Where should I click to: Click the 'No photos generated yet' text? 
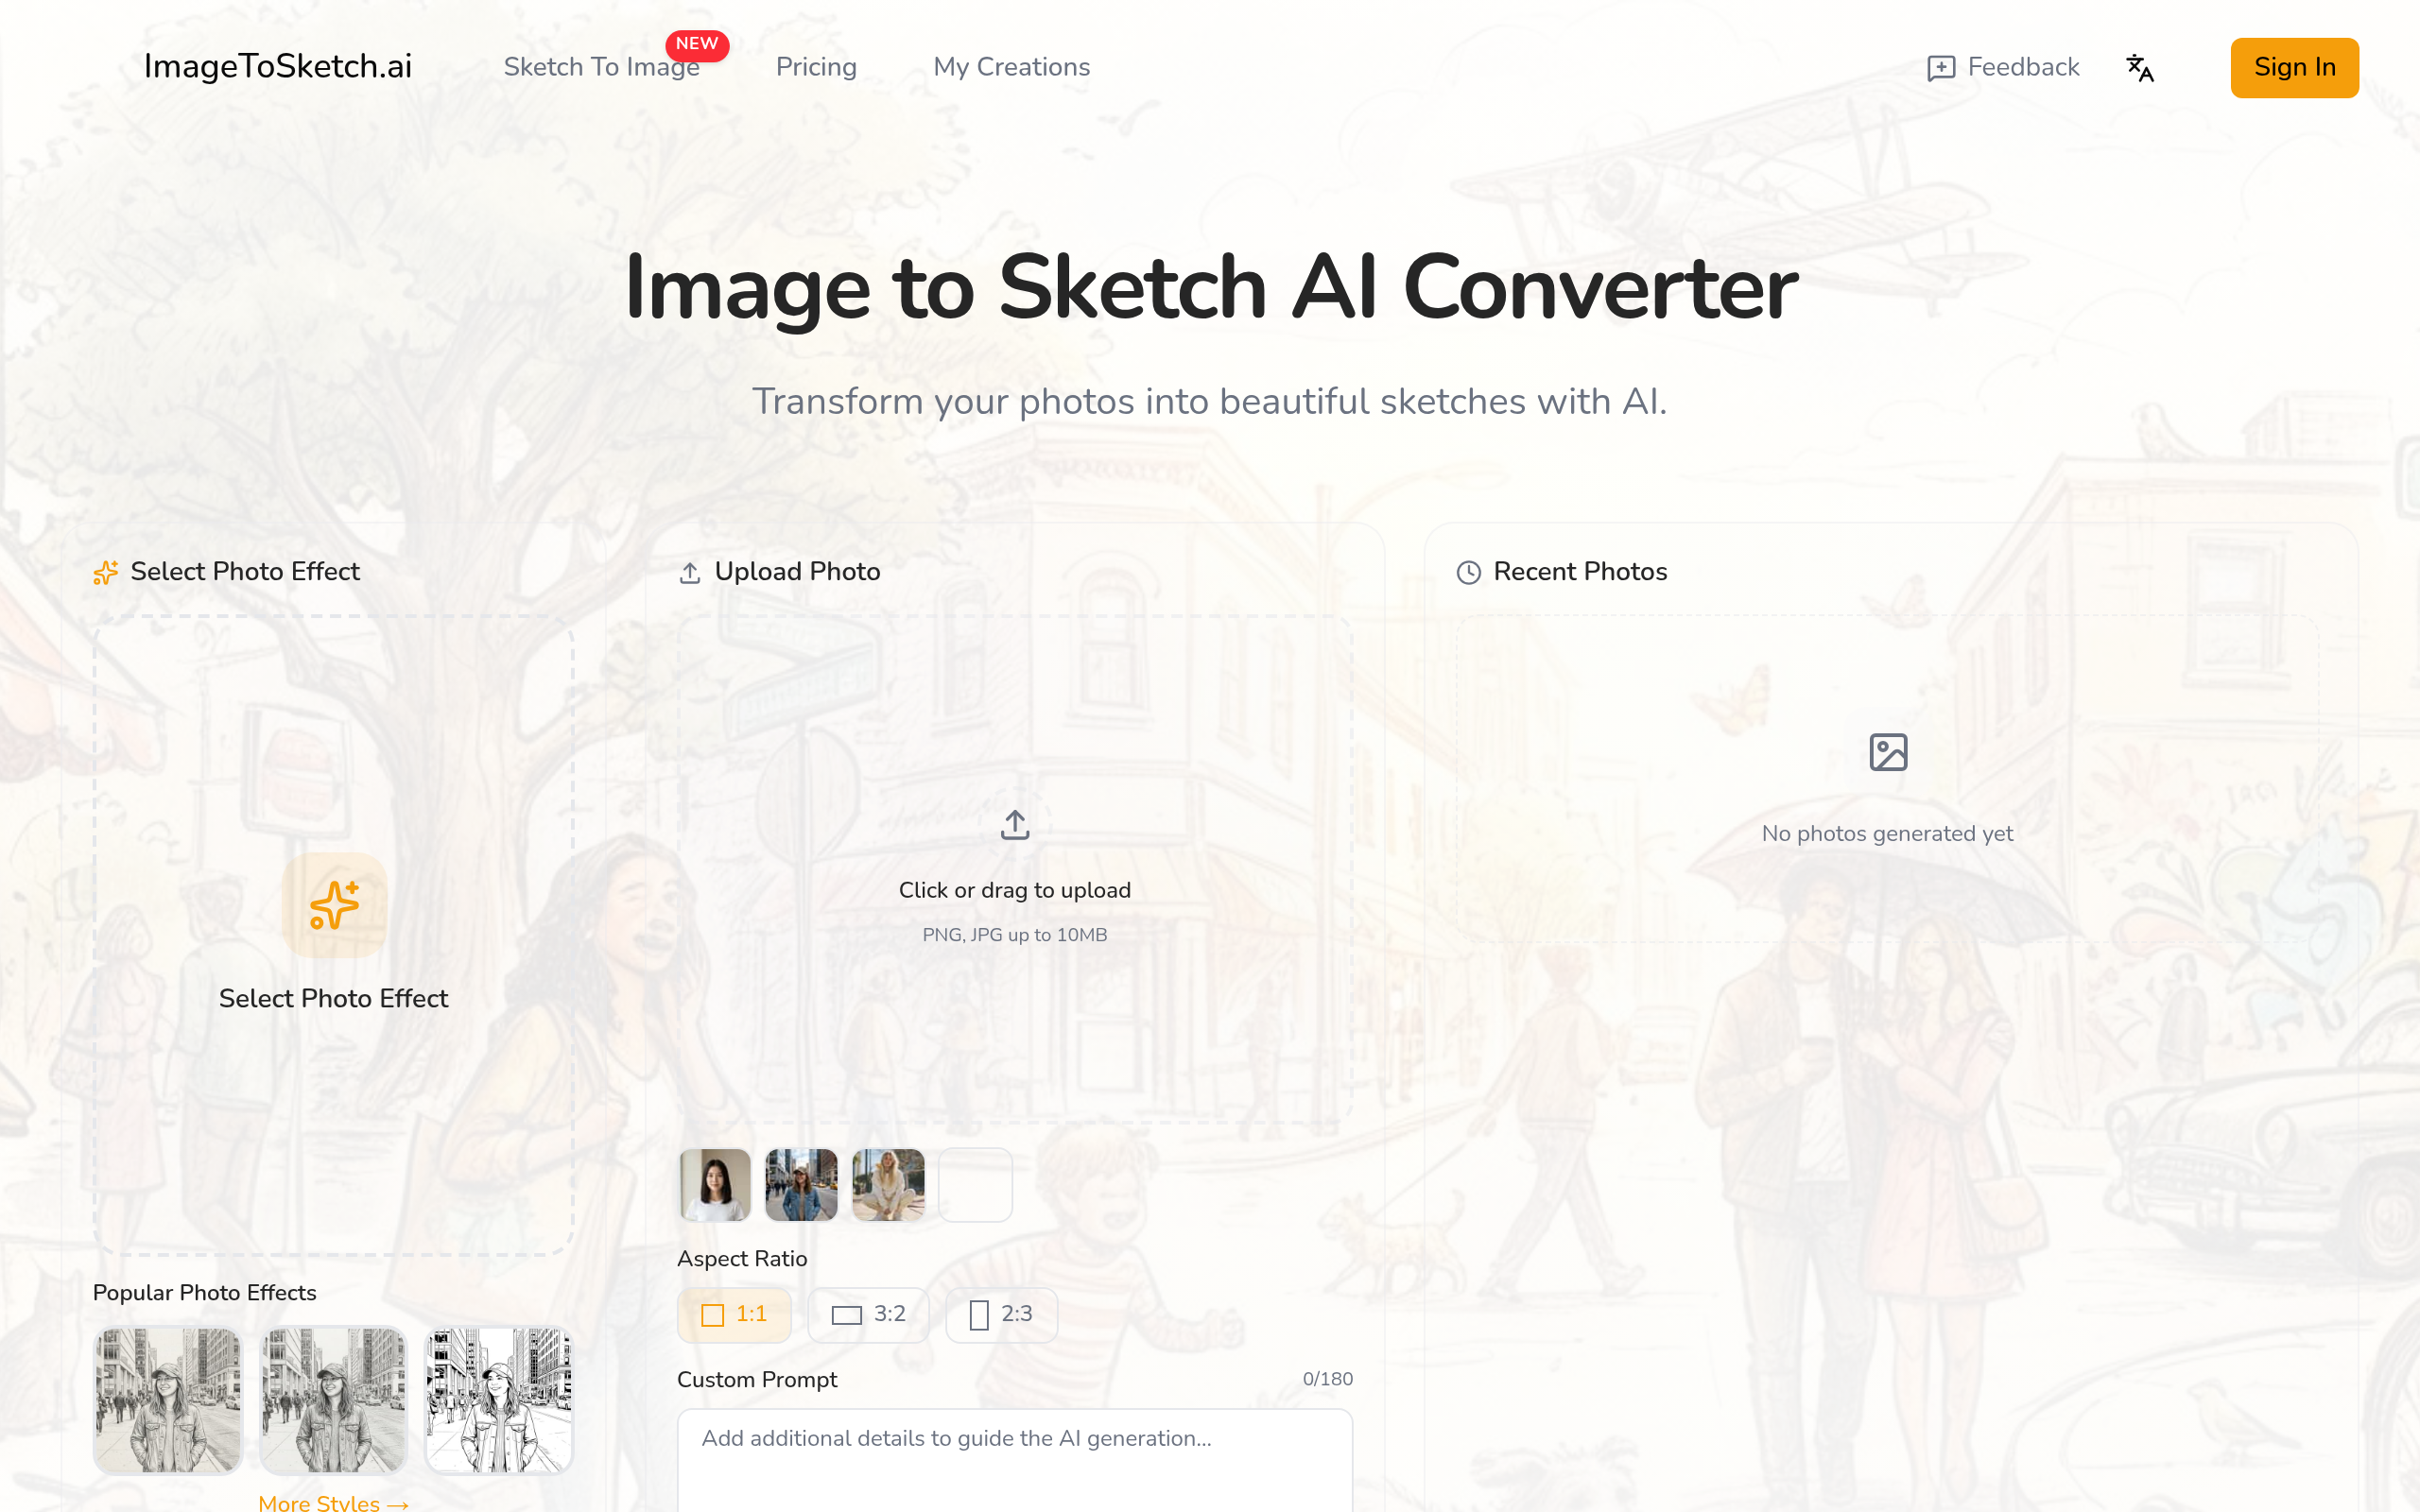(1887, 833)
